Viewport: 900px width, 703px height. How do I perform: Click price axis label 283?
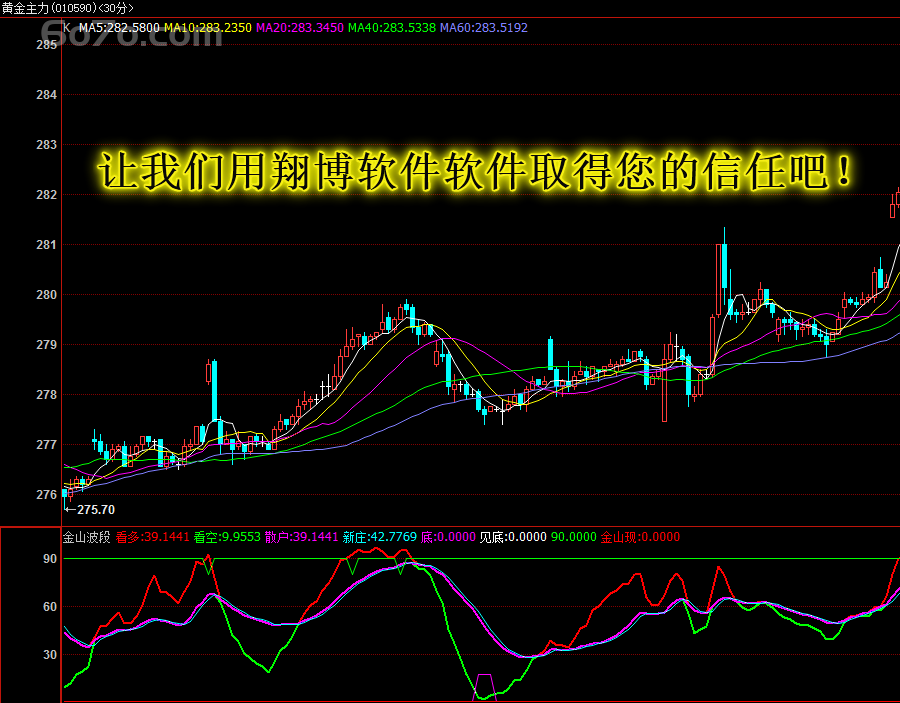46,145
